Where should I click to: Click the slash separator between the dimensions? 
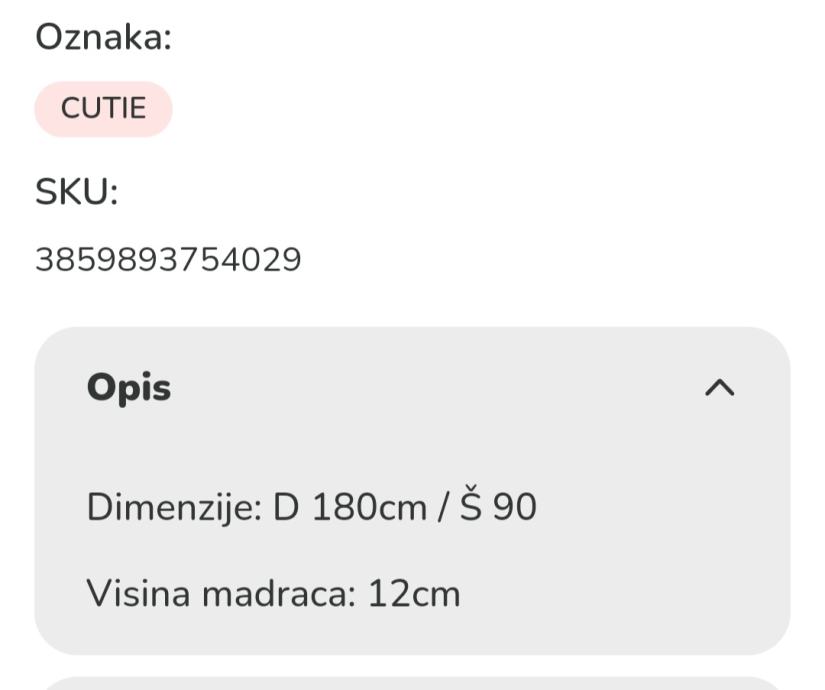(443, 508)
